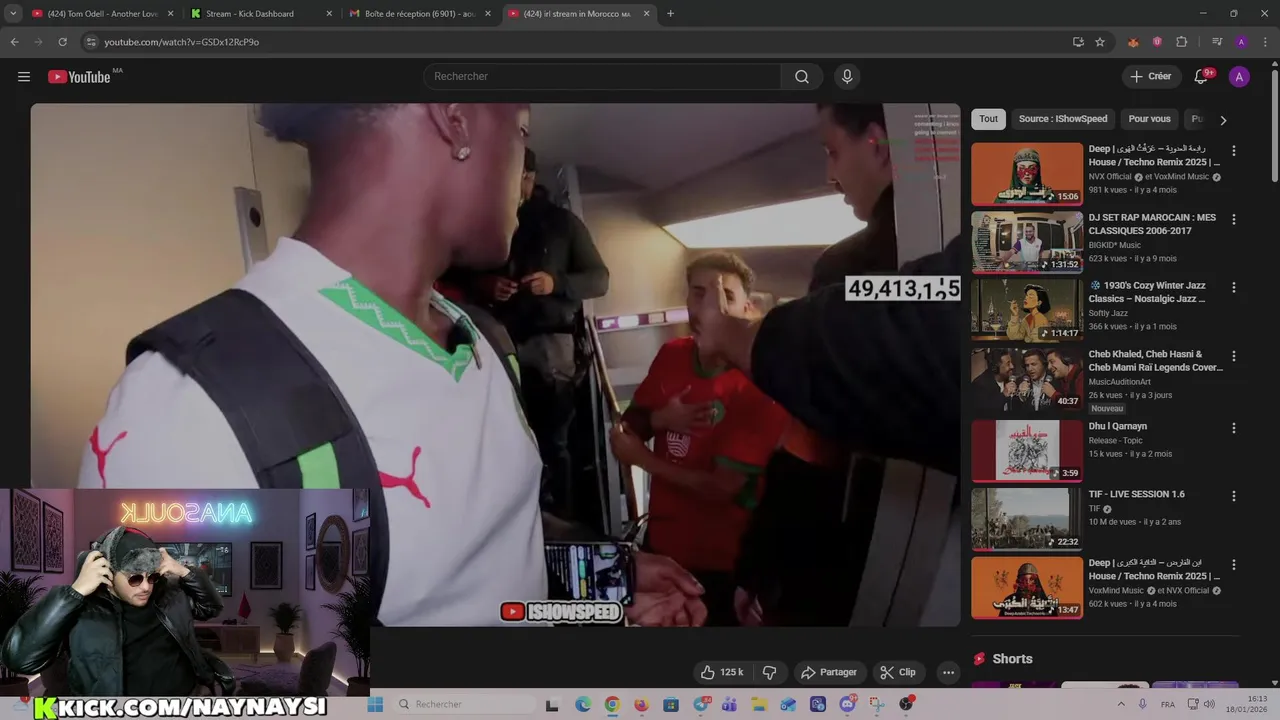
Task: Open DJ SET RAP MAROCAIN video title
Action: point(1152,224)
